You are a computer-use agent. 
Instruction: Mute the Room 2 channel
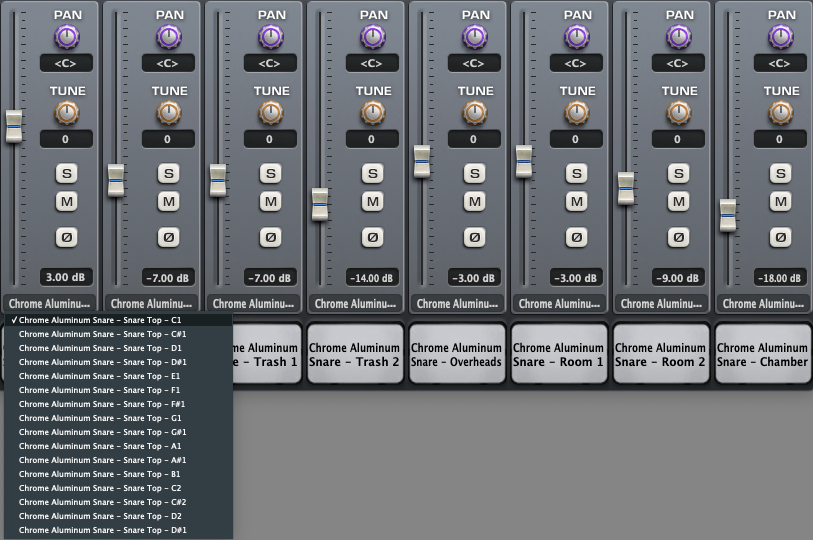[678, 202]
